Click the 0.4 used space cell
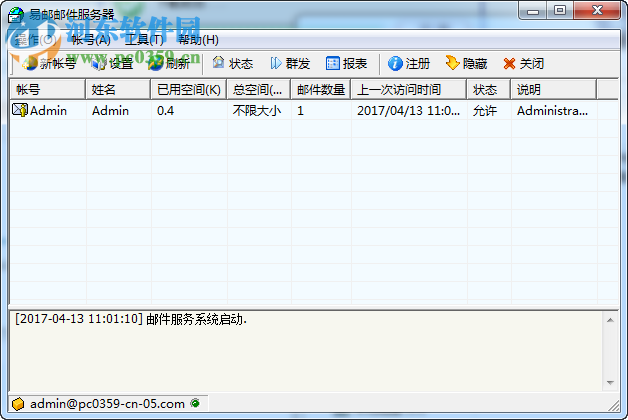This screenshot has width=628, height=420. (165, 111)
